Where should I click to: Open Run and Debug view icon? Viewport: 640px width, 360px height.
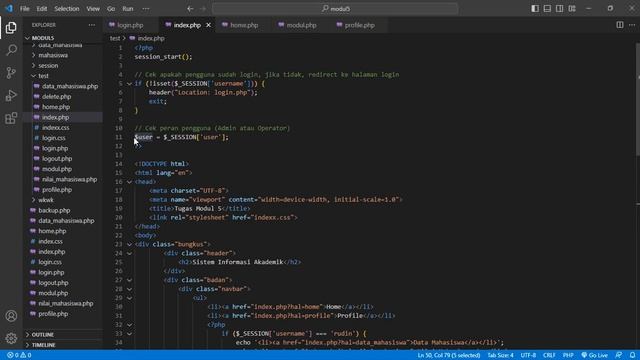click(11, 96)
